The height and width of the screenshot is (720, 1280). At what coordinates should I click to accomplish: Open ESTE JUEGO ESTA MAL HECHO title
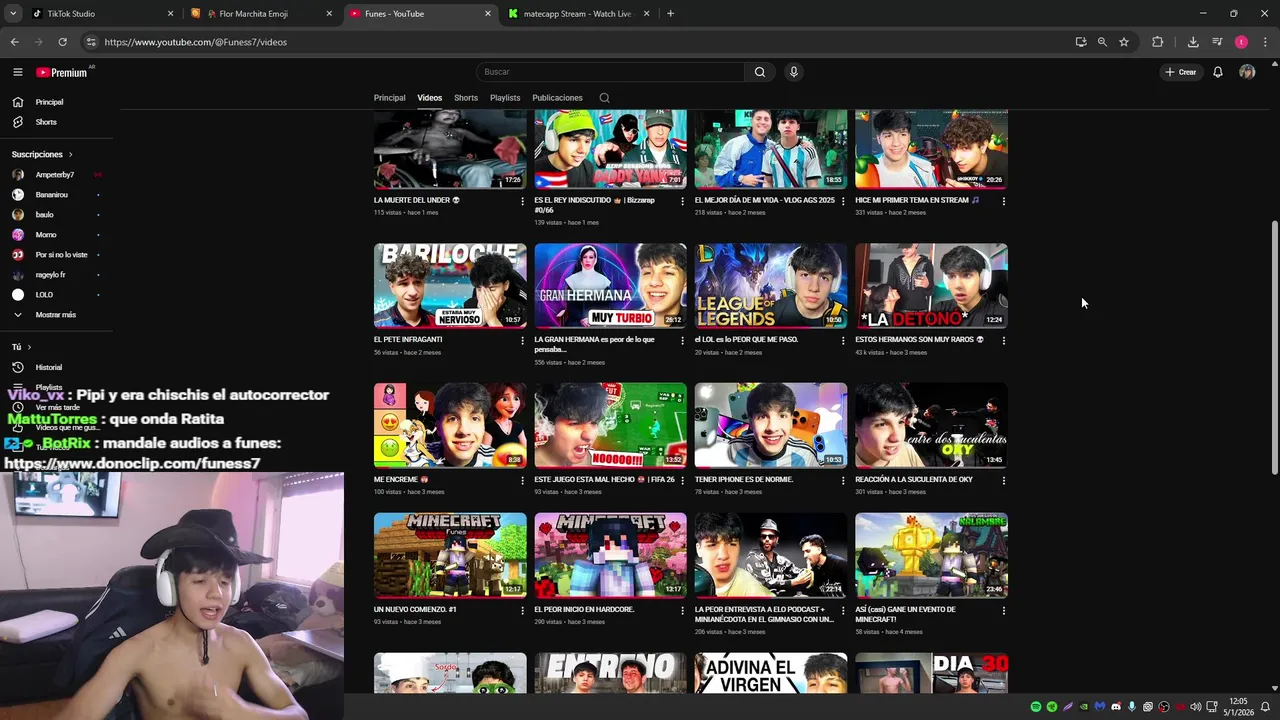click(605, 480)
